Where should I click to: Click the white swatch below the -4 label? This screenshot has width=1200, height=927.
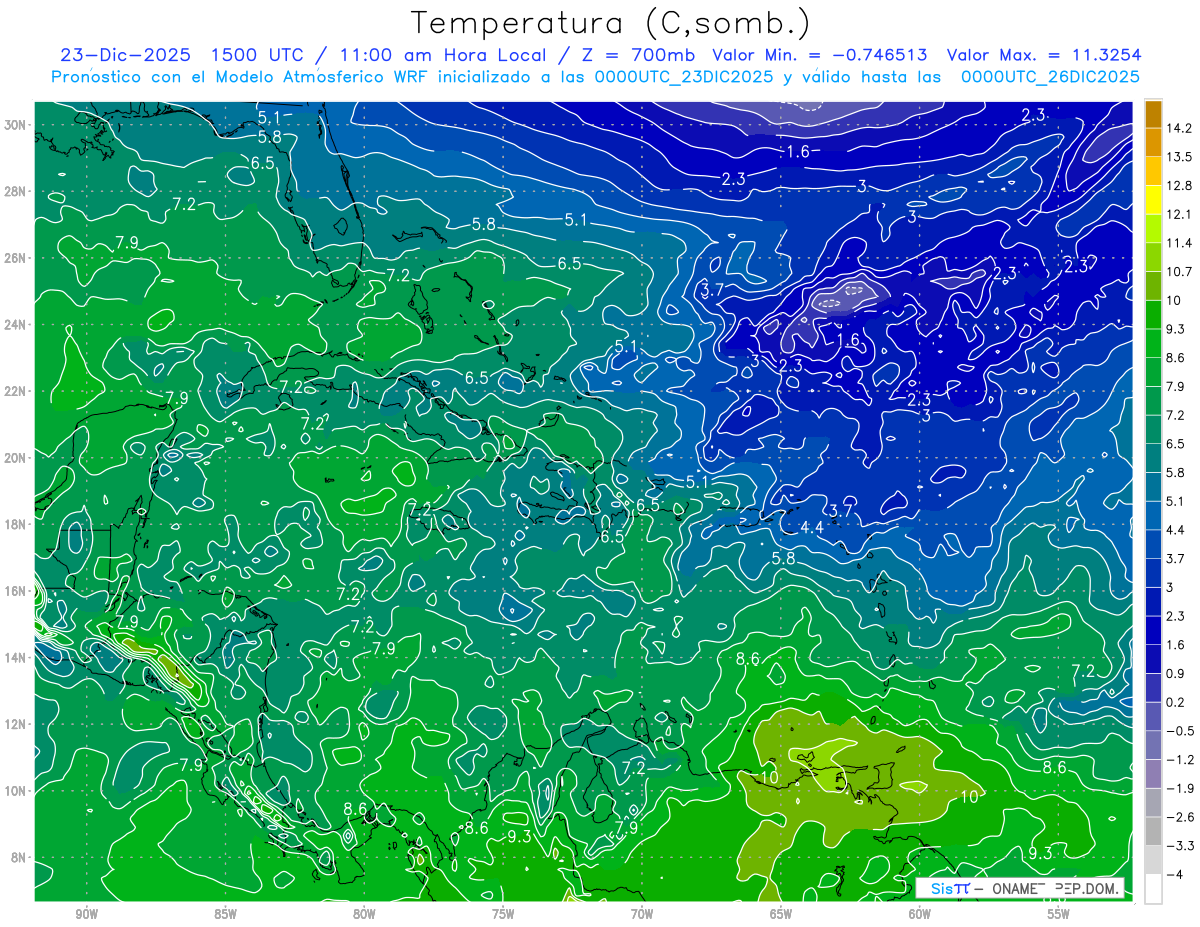pos(1153,888)
